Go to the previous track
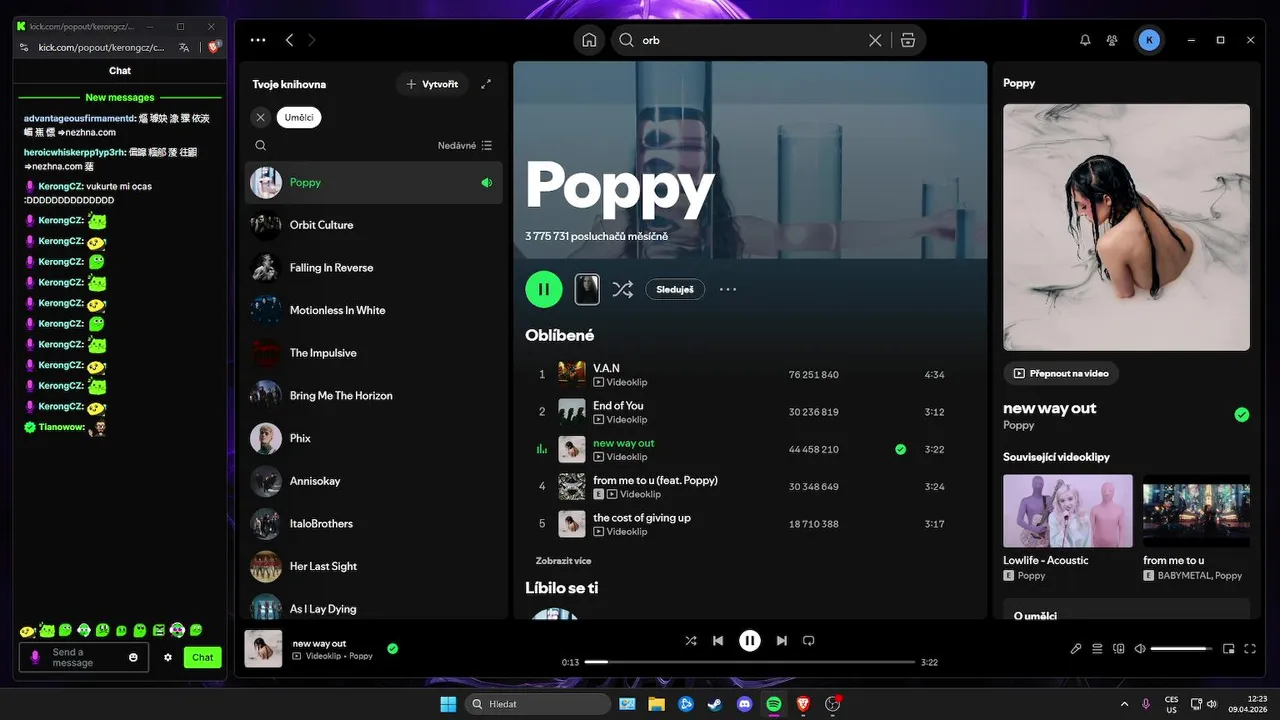The height and width of the screenshot is (720, 1280). point(718,640)
